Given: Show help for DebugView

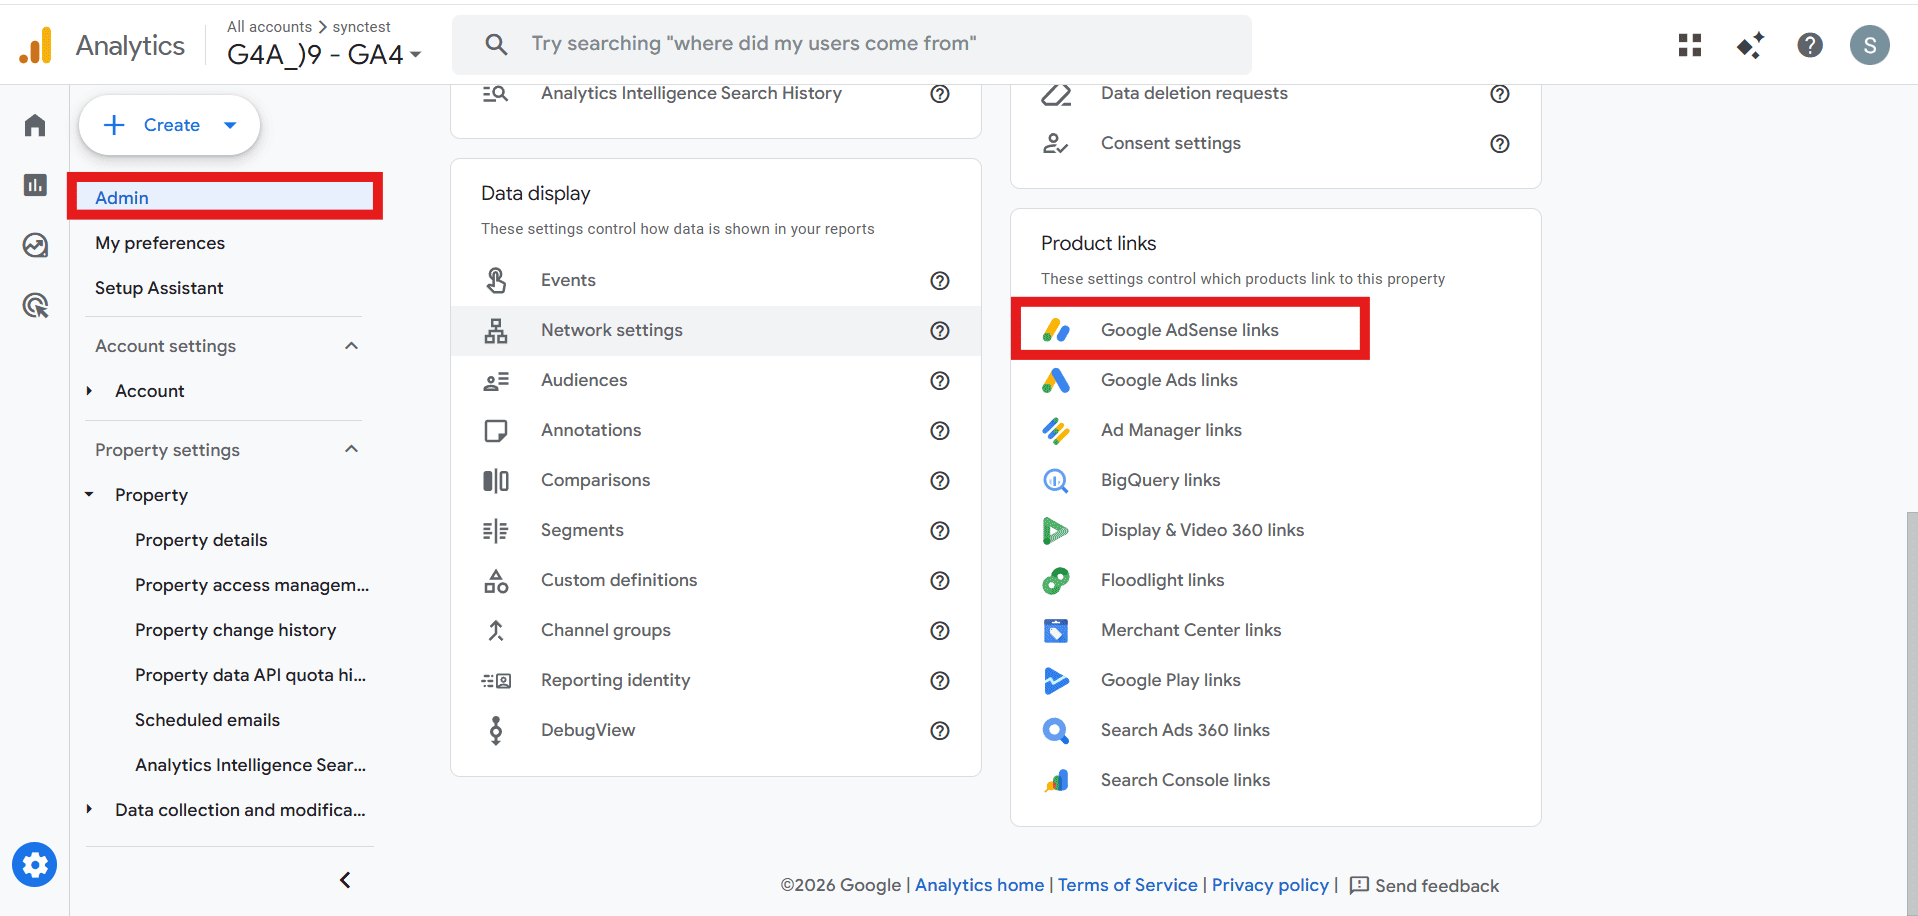Looking at the screenshot, I should coord(940,731).
